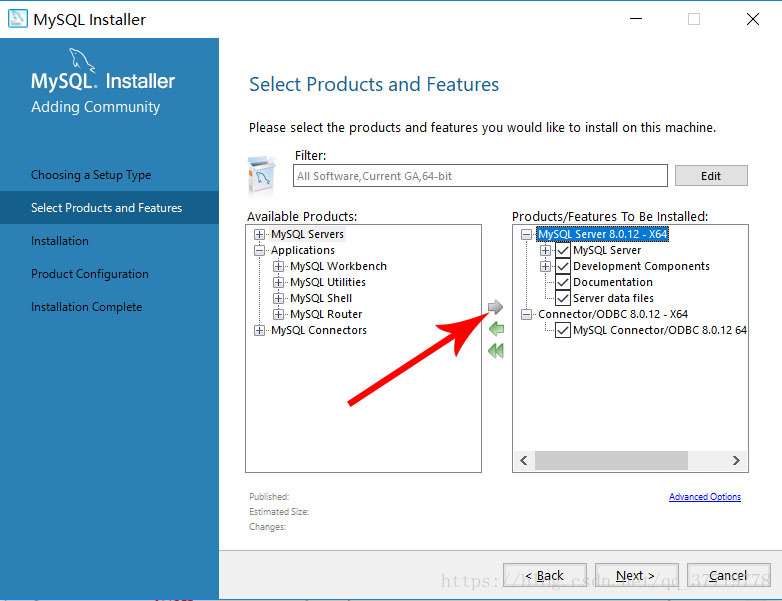Image resolution: width=782 pixels, height=601 pixels.
Task: Uncheck the Documentation checkbox
Action: pos(563,282)
